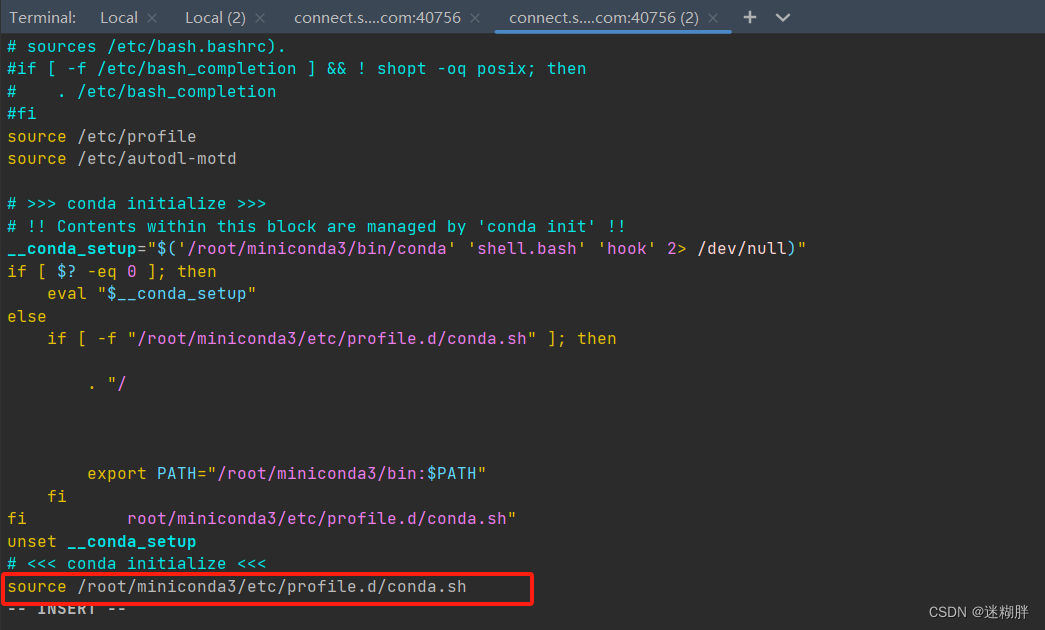Image resolution: width=1045 pixels, height=630 pixels.
Task: Click the '__conda_setup=' assignment line
Action: (x=407, y=249)
